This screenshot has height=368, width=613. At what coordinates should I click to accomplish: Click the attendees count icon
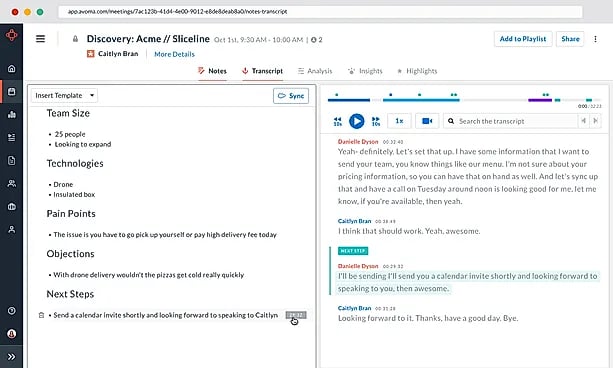click(x=313, y=40)
